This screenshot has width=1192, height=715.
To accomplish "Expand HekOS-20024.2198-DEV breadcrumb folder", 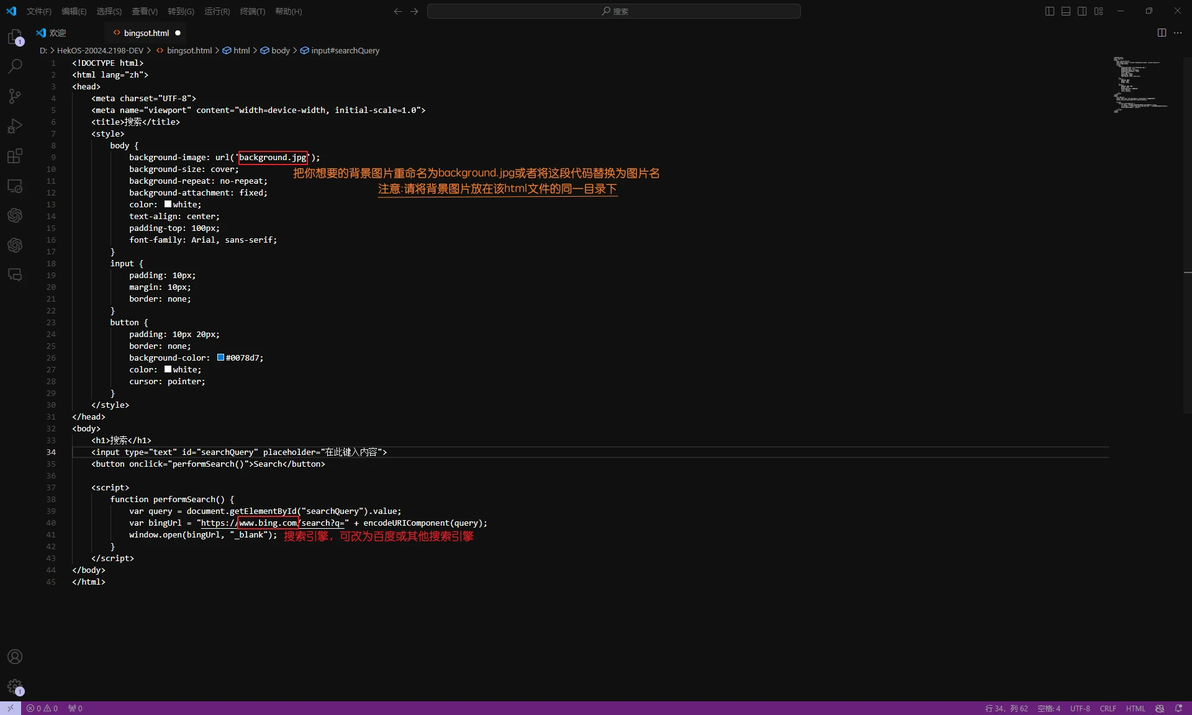I will [100, 51].
